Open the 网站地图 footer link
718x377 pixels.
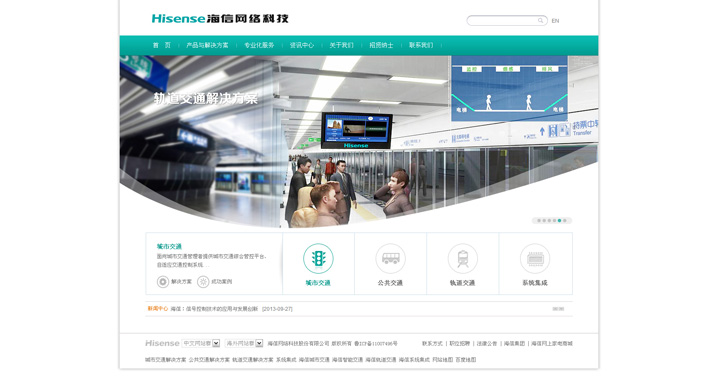(x=443, y=360)
